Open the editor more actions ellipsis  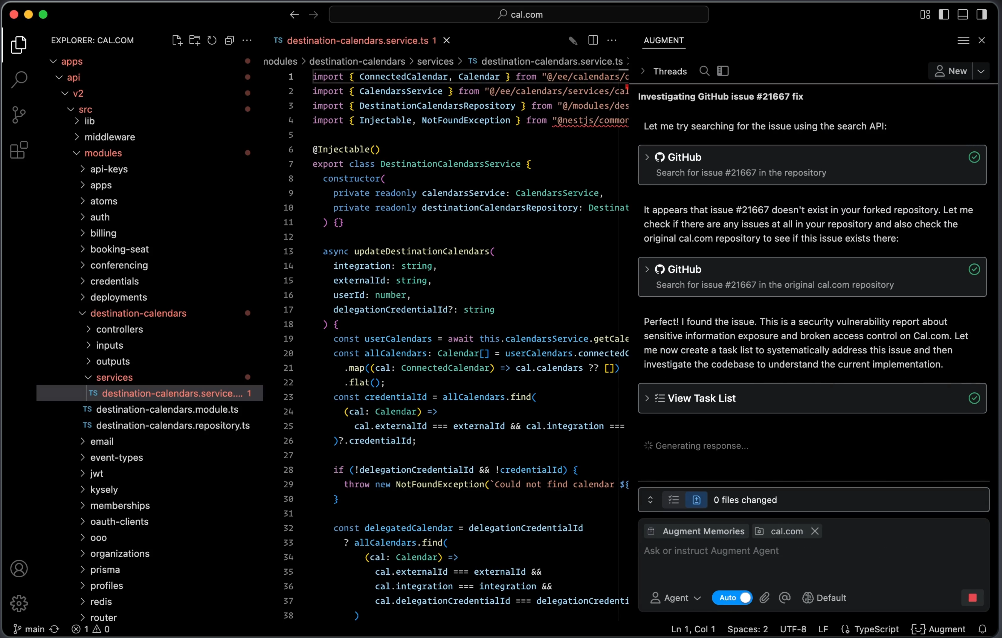[x=612, y=40]
